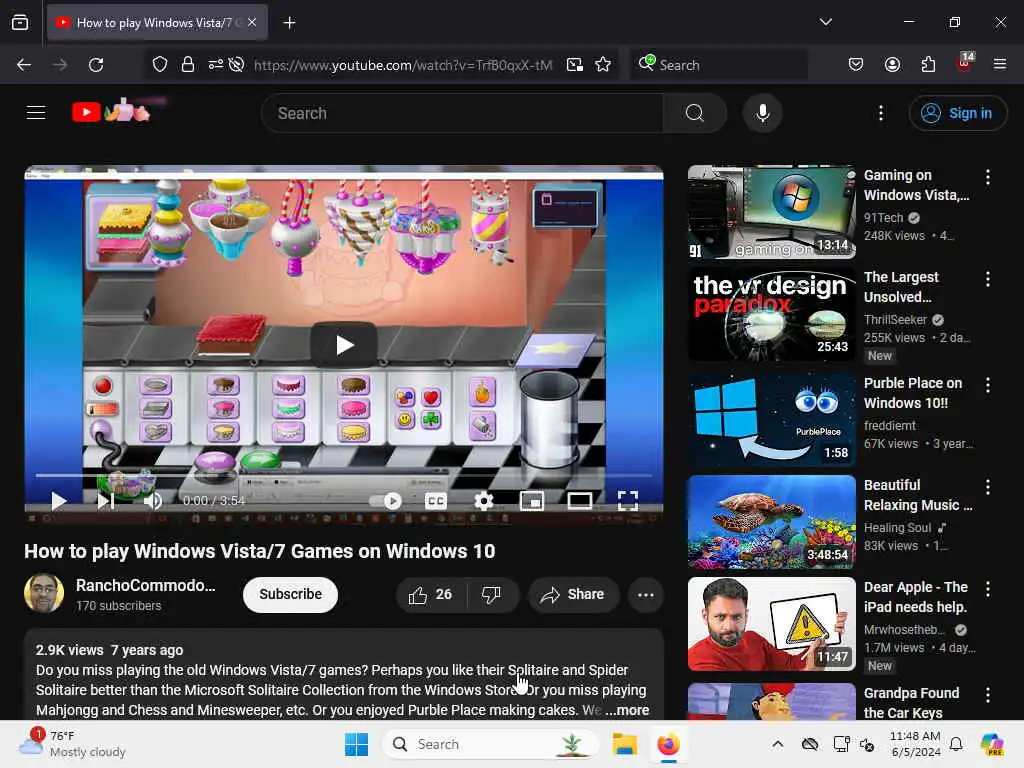Click the YouTube search magnifier button
Image resolution: width=1024 pixels, height=768 pixels.
[x=694, y=113]
